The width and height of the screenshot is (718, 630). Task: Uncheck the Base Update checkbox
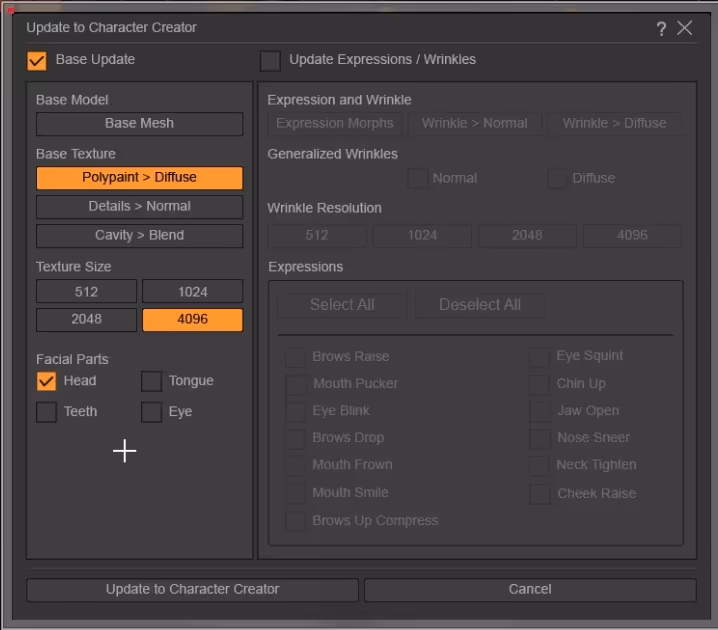click(x=37, y=60)
